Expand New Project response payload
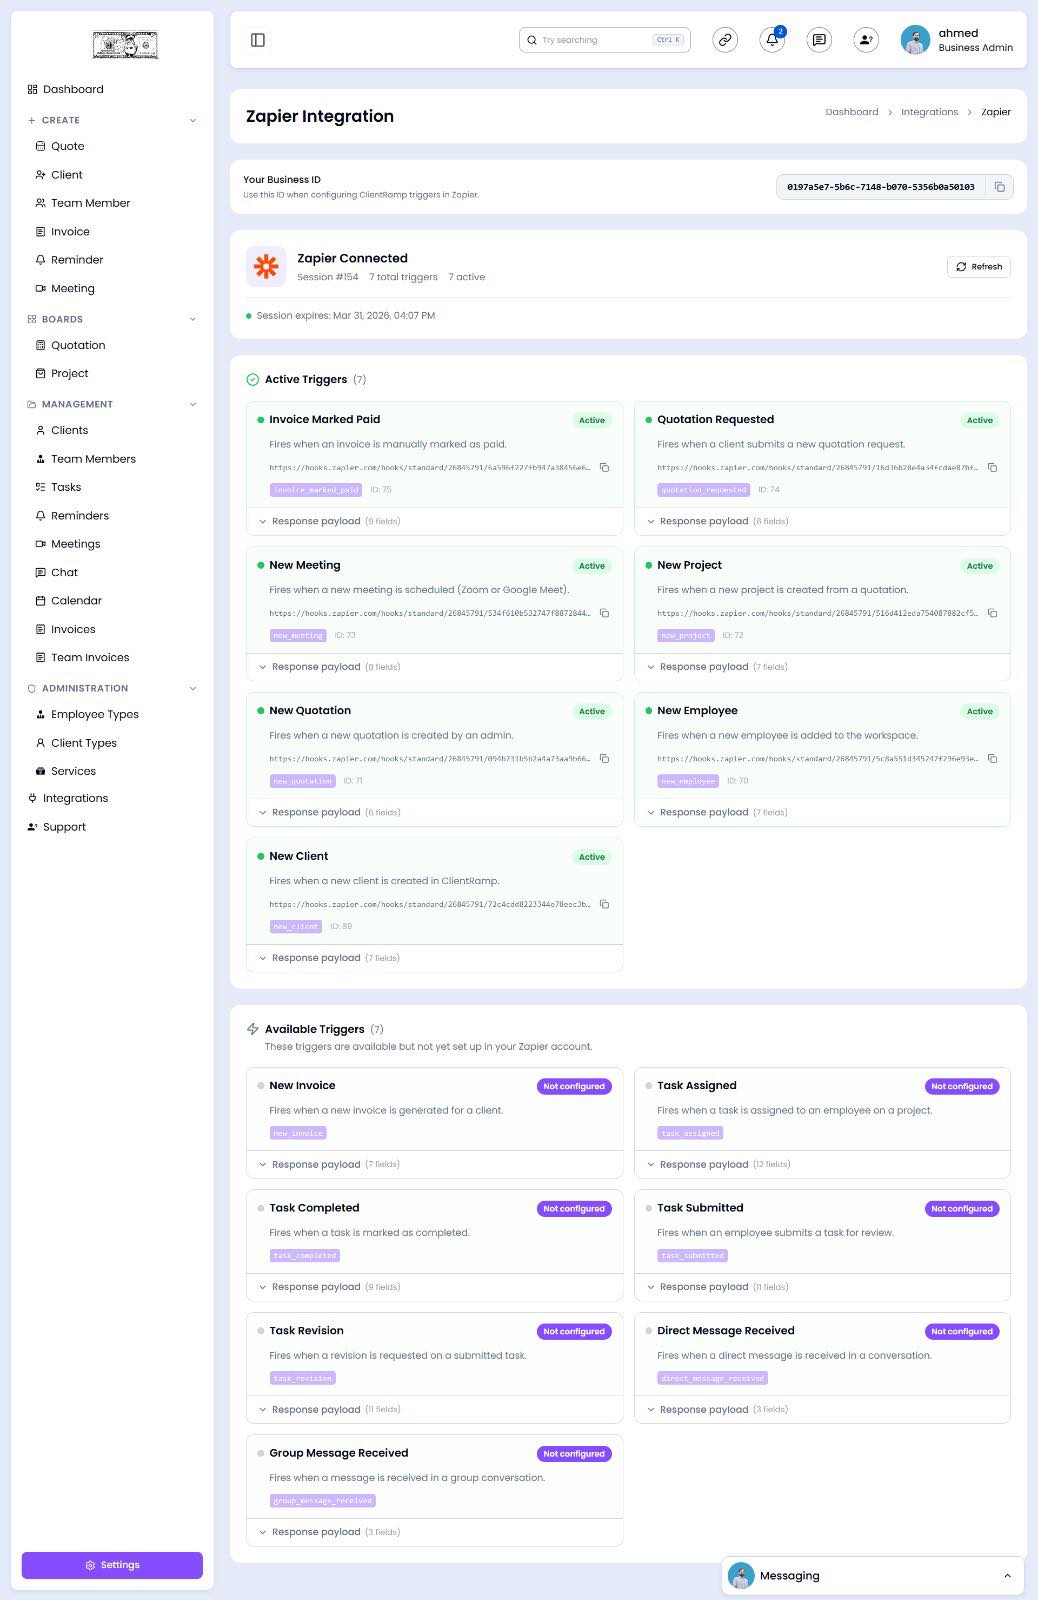 822,667
